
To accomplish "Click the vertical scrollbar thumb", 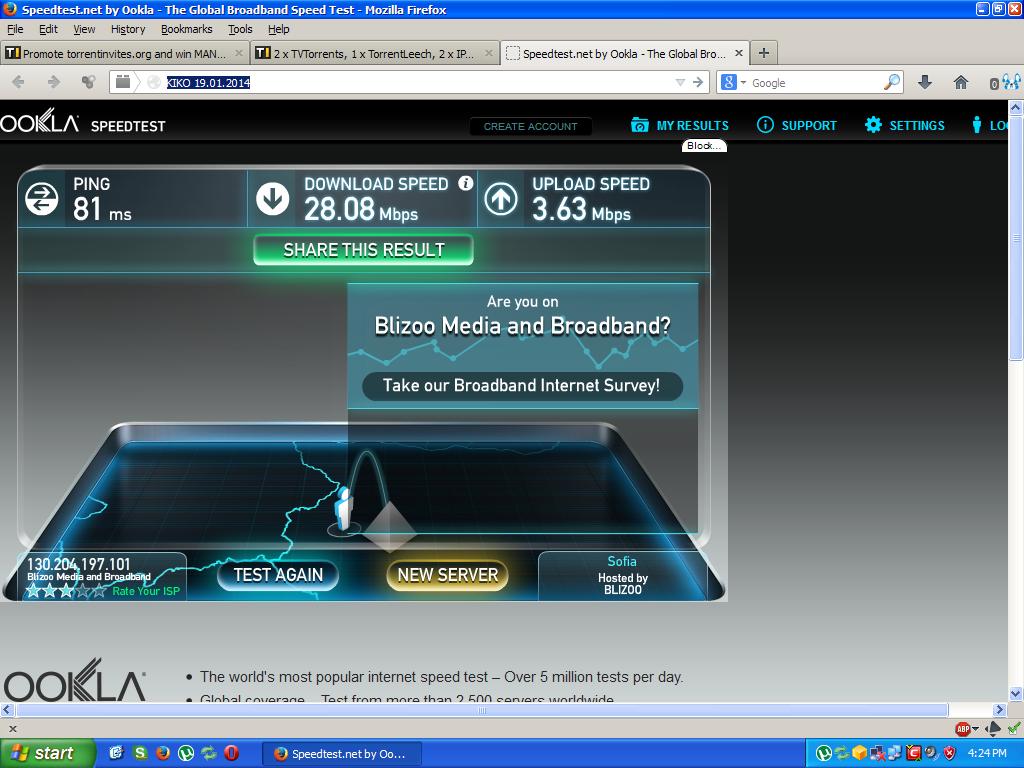I will [1016, 238].
